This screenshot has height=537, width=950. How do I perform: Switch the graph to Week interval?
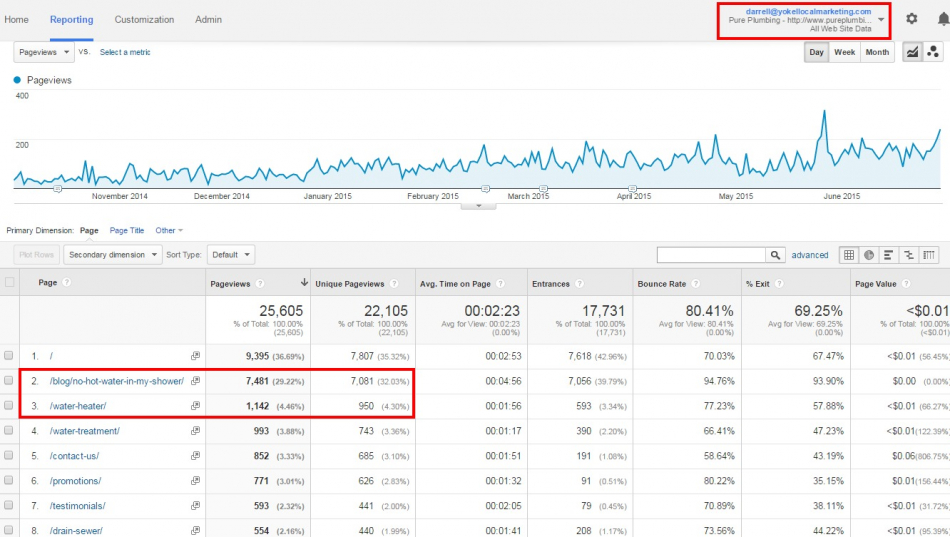click(x=844, y=52)
